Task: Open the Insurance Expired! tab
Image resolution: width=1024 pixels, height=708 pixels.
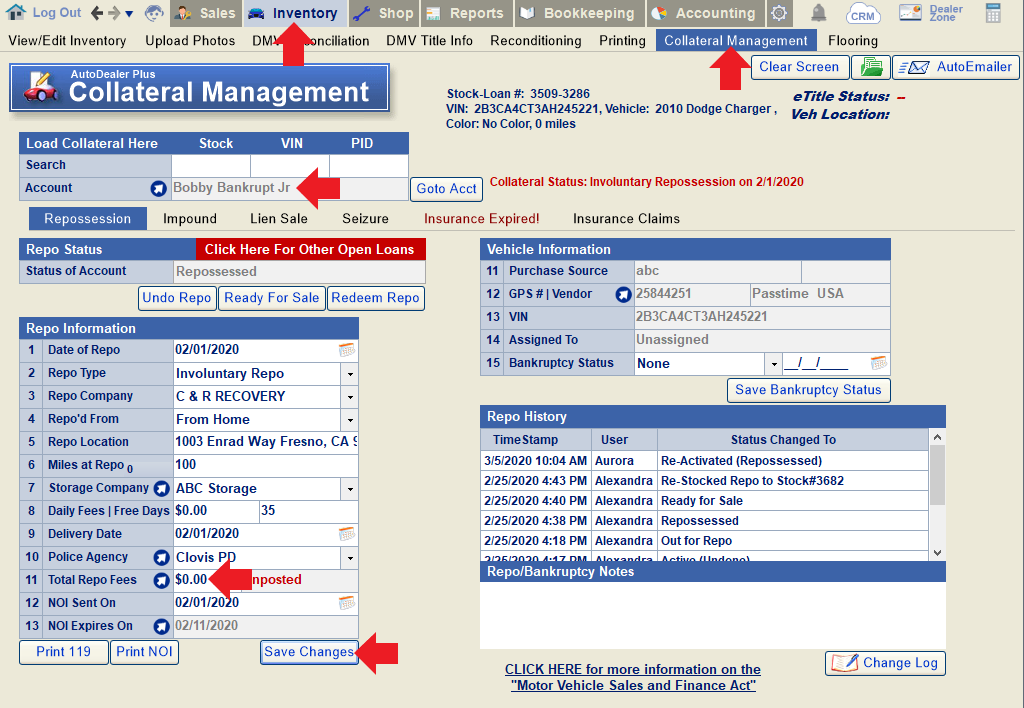Action: click(481, 219)
